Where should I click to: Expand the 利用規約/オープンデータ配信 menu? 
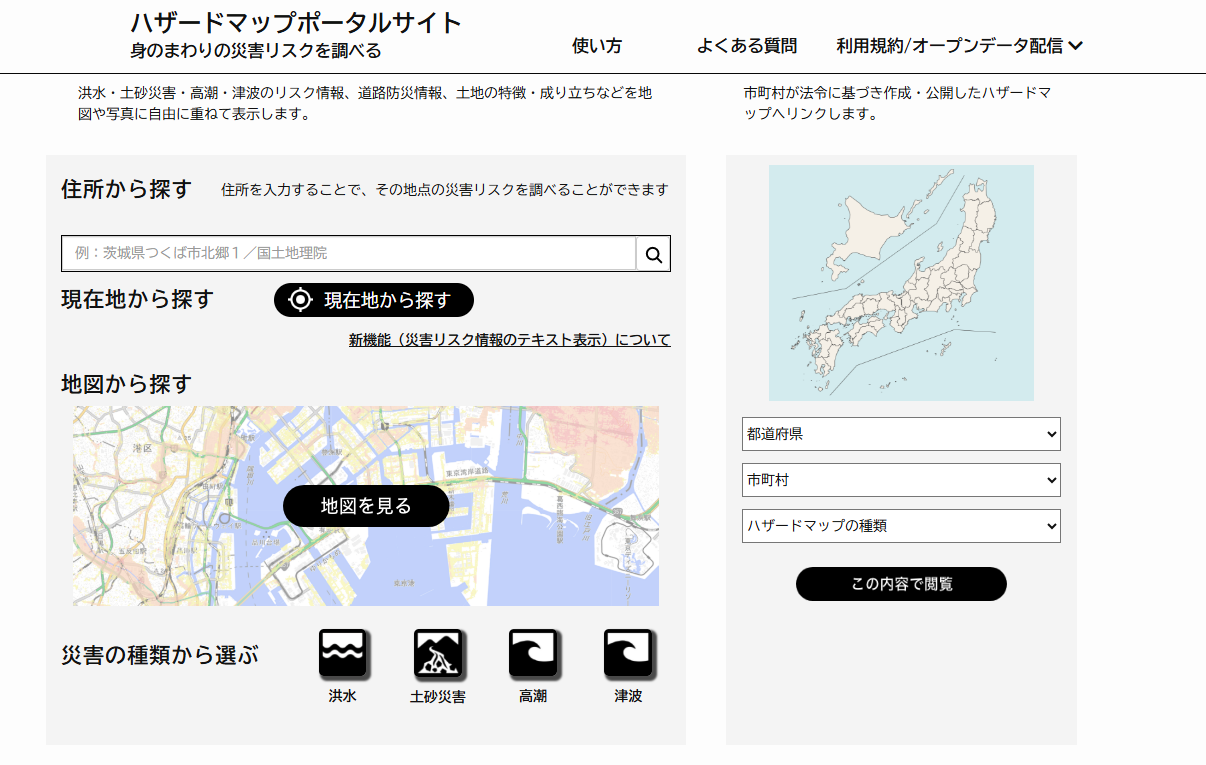coord(959,46)
